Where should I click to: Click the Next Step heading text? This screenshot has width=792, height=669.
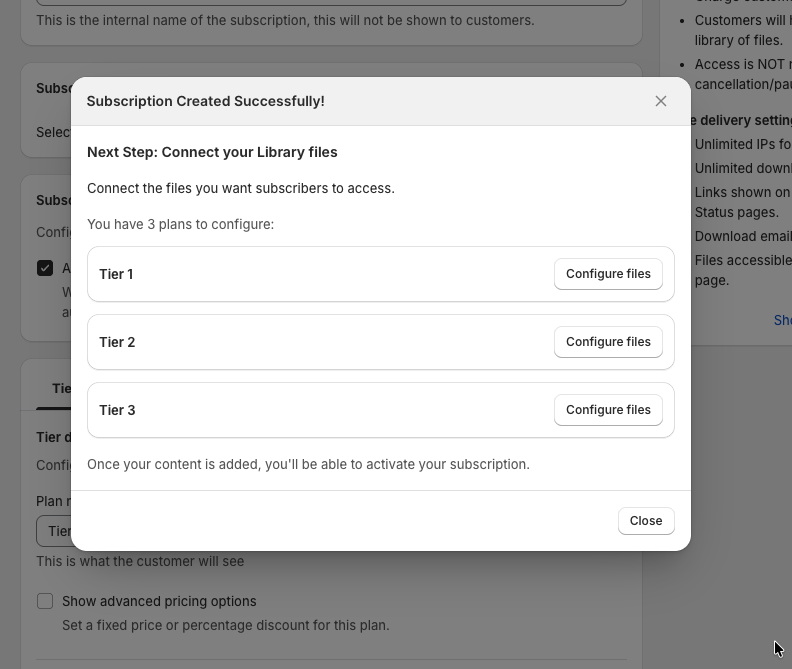[212, 152]
